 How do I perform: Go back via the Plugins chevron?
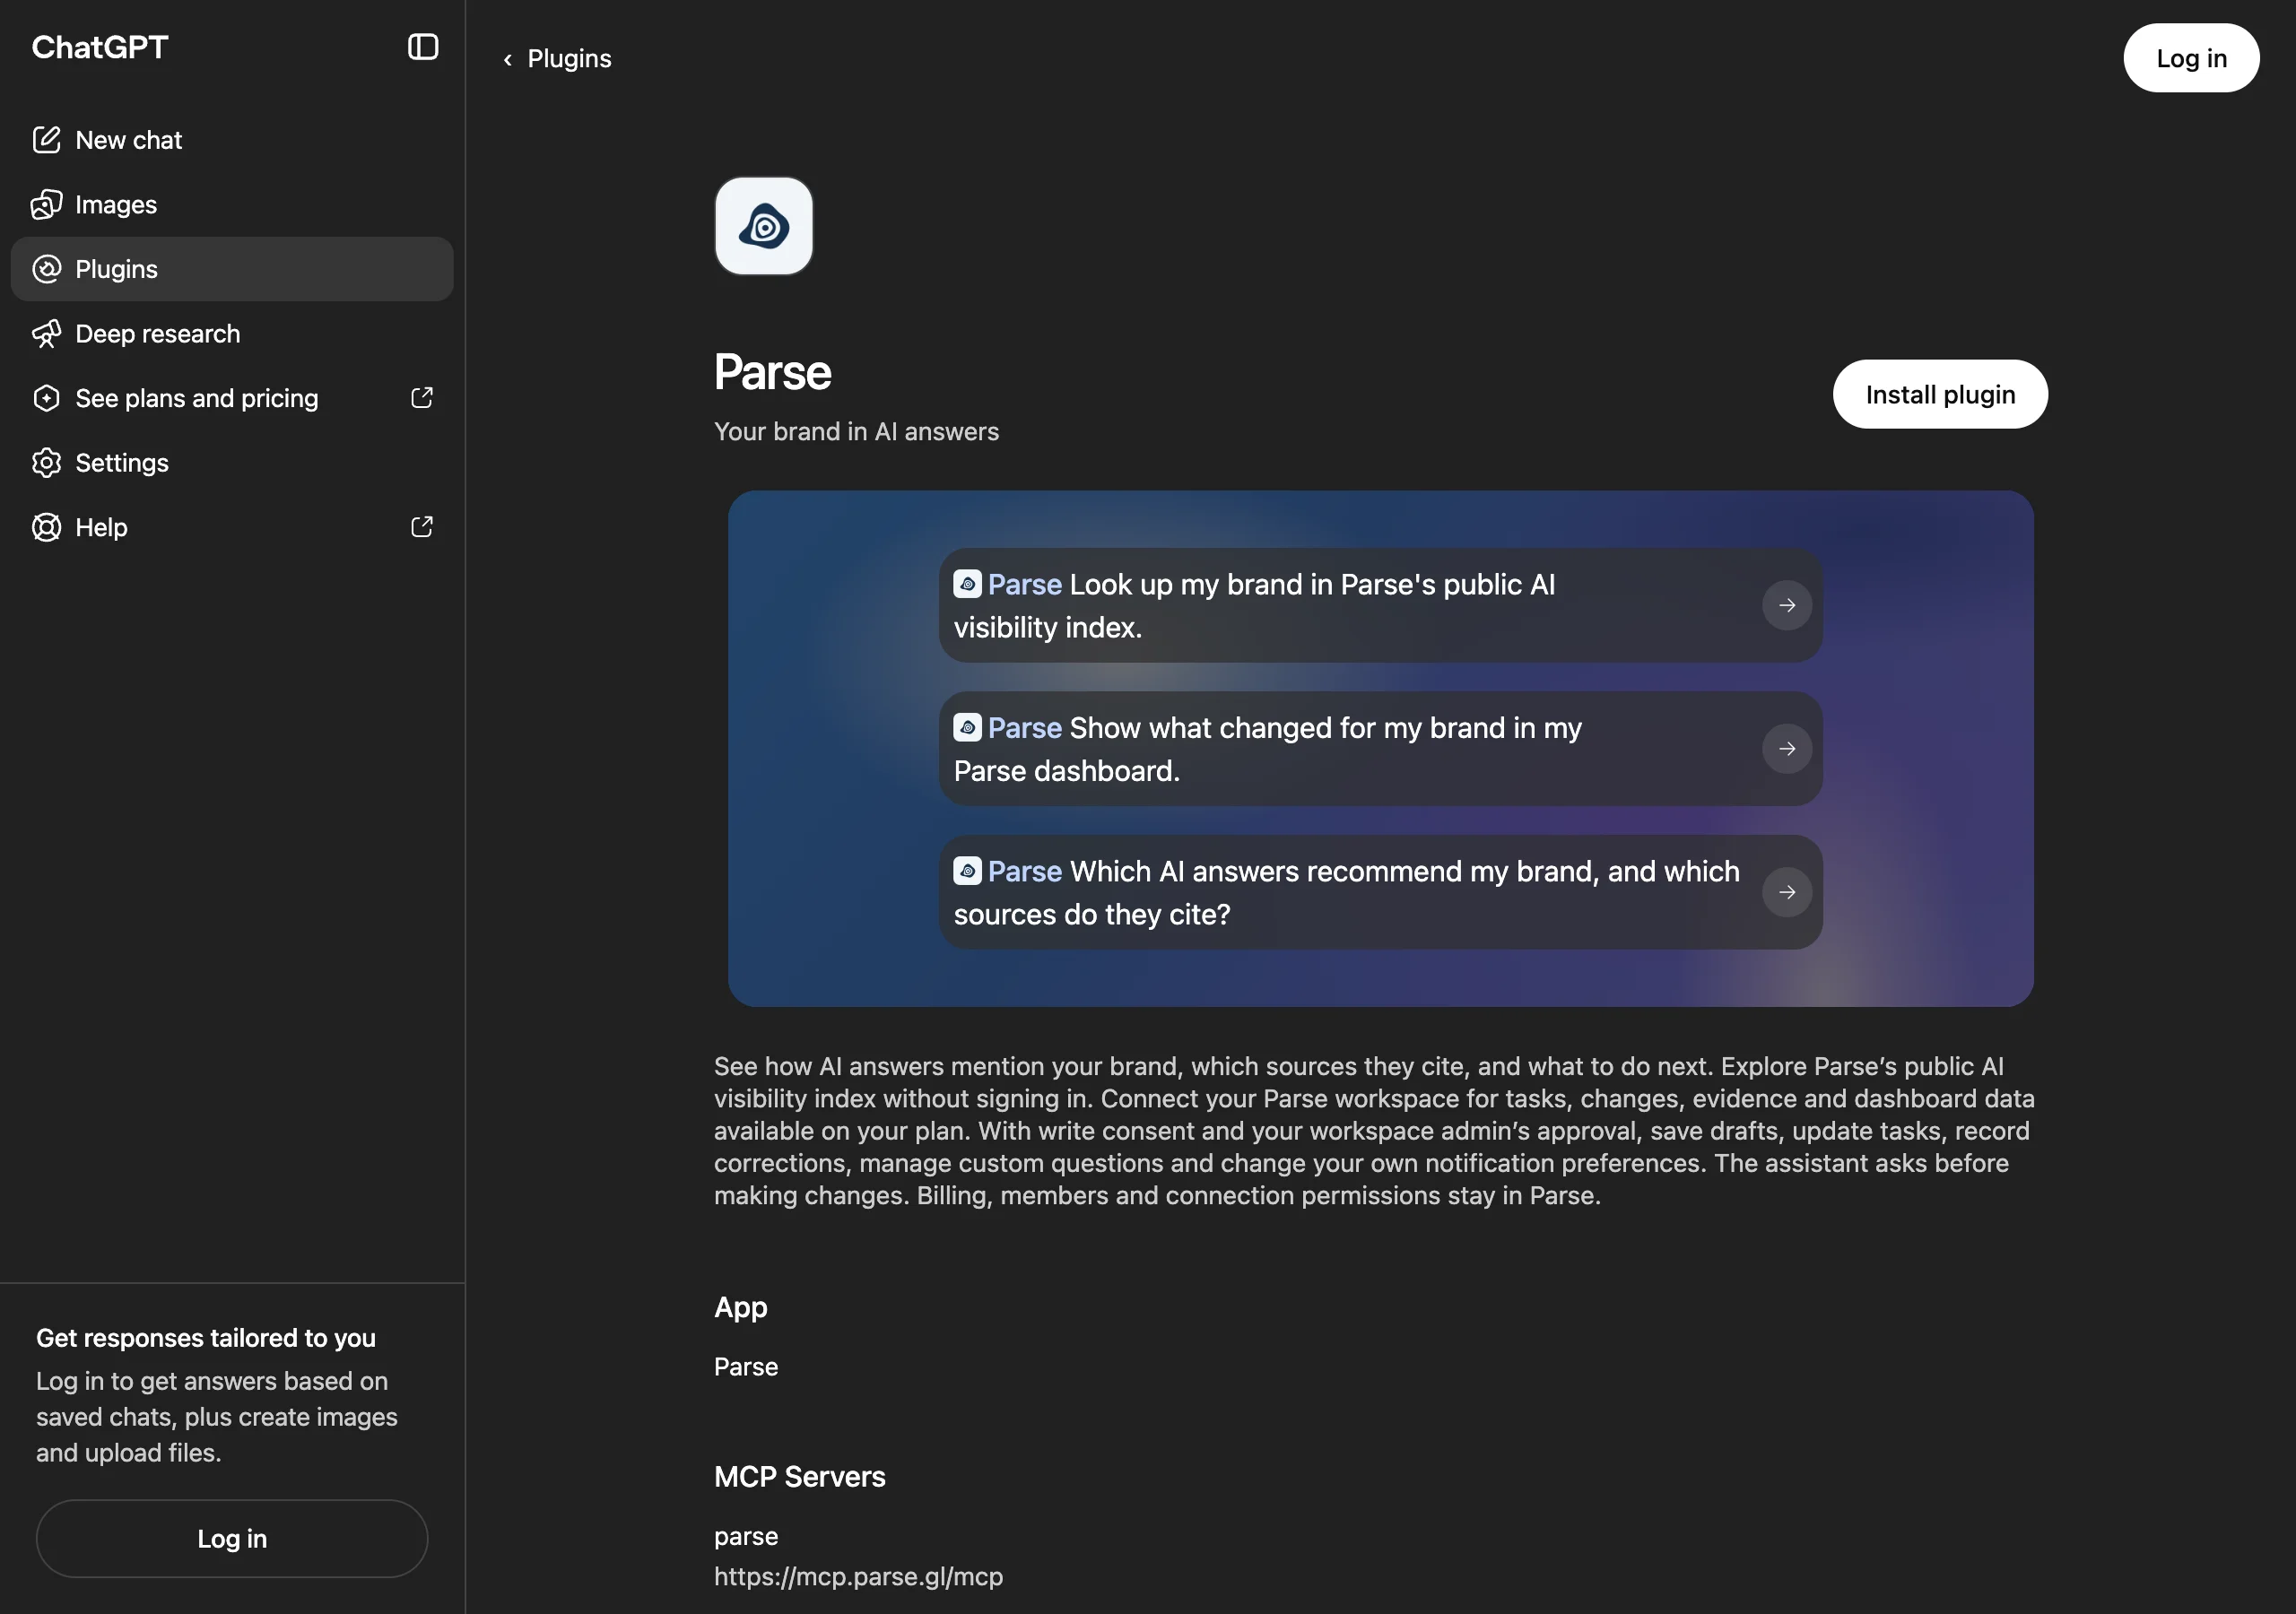tap(508, 60)
